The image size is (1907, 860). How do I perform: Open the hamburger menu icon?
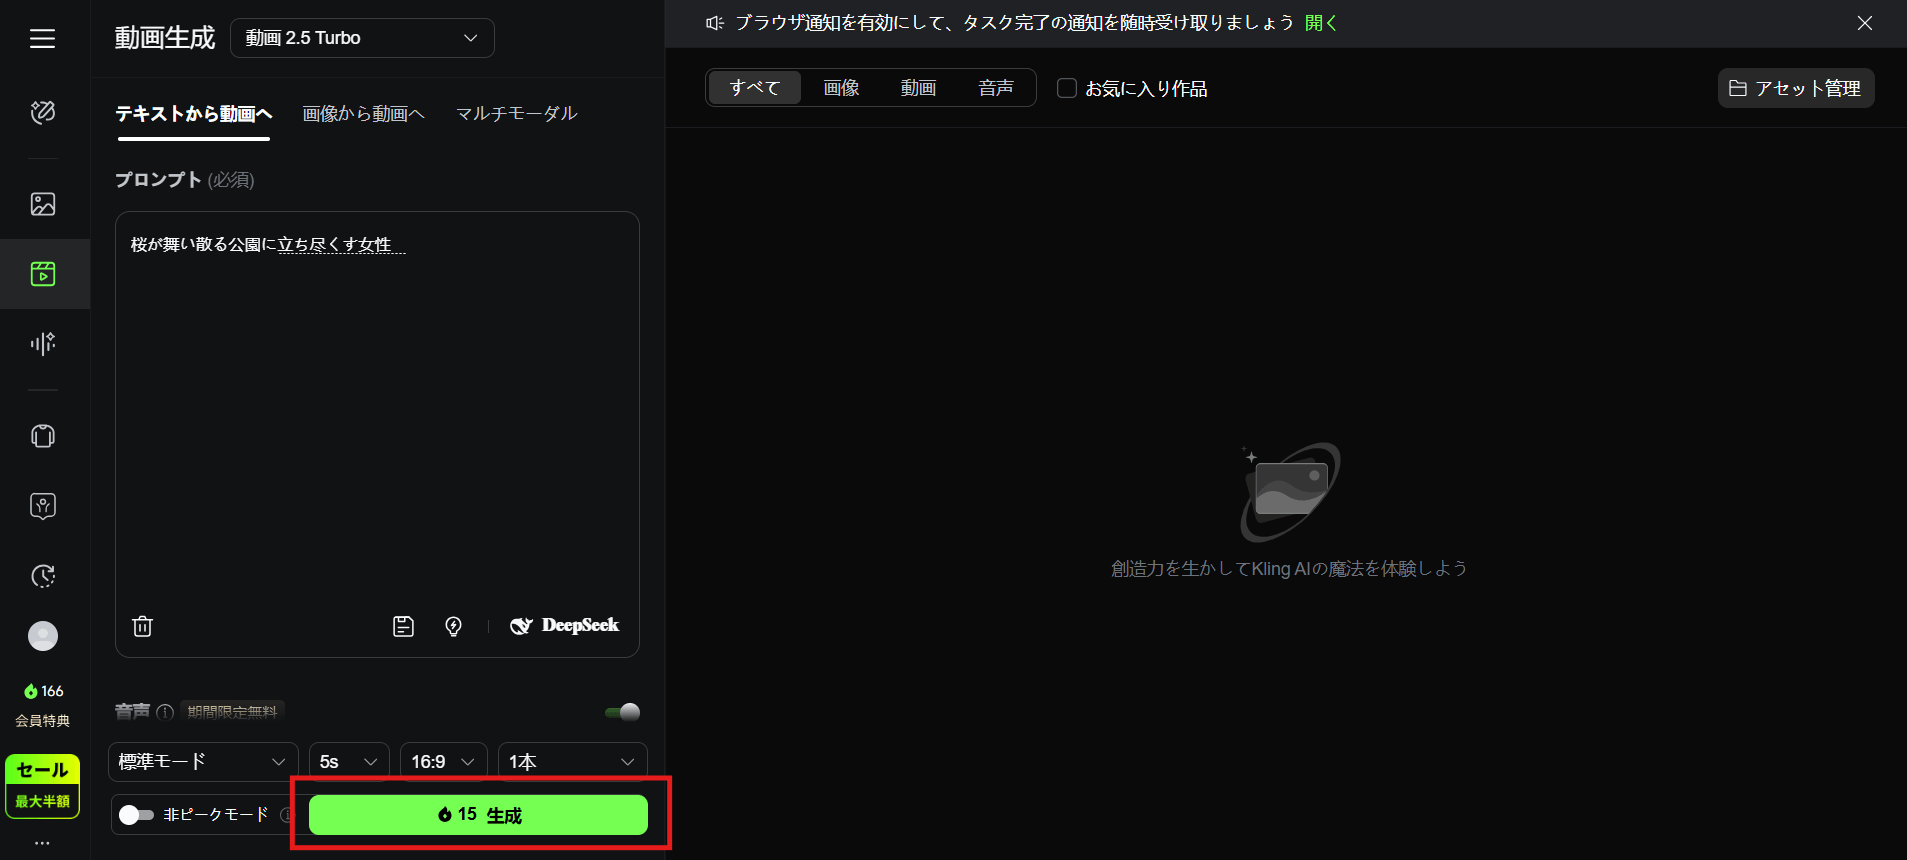(x=42, y=38)
